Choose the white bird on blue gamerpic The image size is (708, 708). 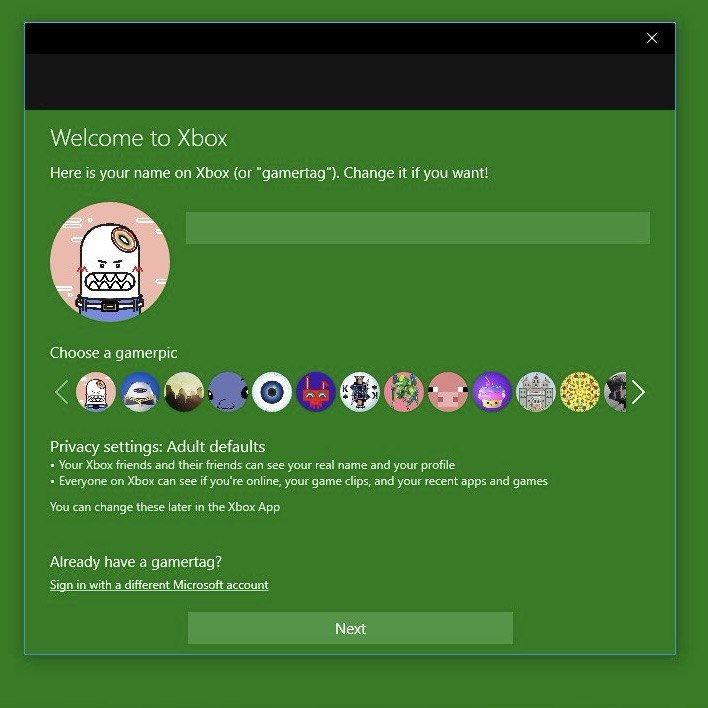tap(140, 392)
